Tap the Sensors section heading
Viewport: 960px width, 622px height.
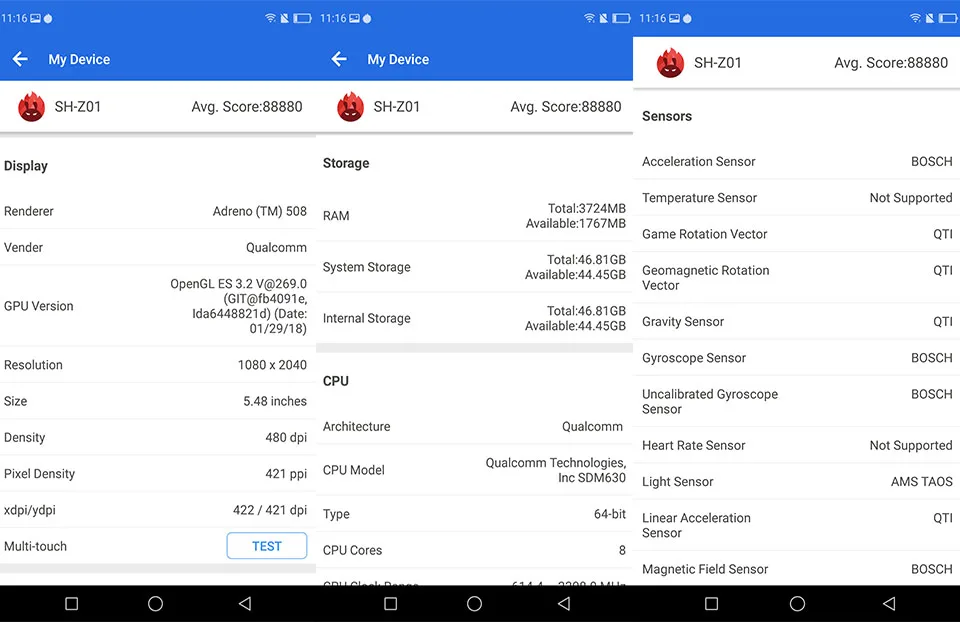point(667,116)
